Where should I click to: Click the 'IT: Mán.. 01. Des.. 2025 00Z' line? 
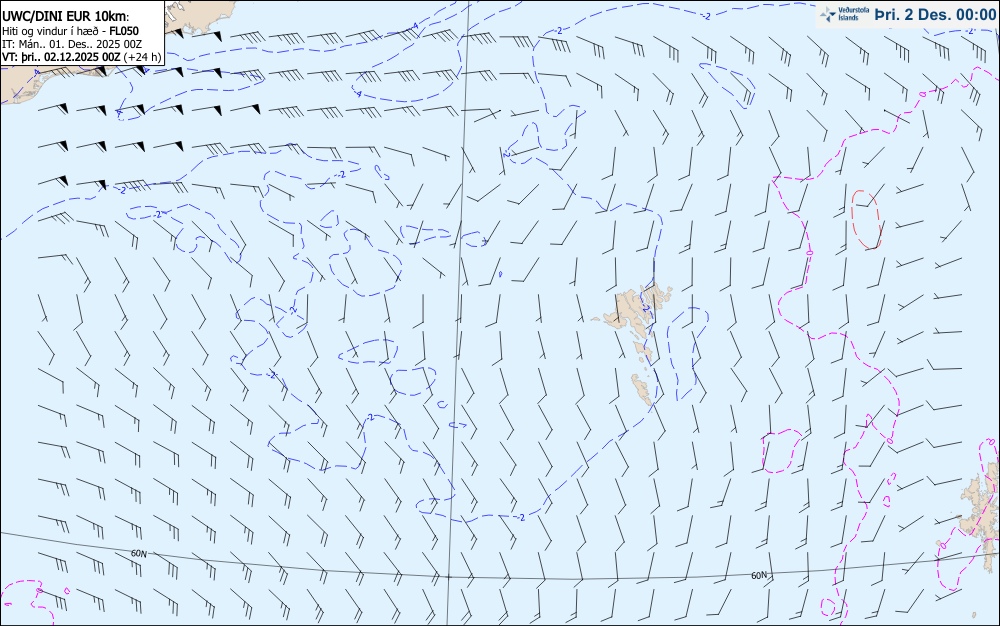click(72, 44)
